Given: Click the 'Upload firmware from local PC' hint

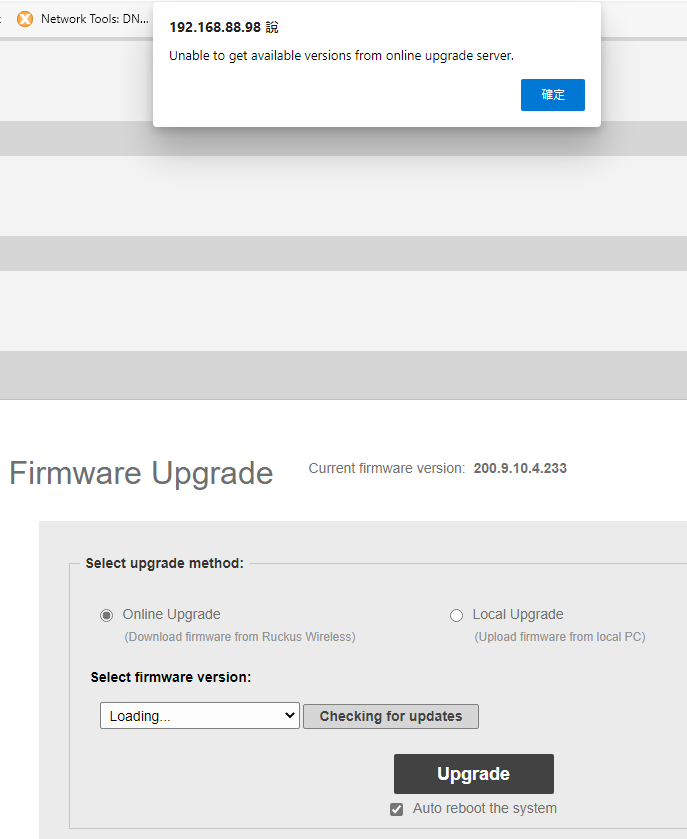Looking at the screenshot, I should tap(559, 637).
